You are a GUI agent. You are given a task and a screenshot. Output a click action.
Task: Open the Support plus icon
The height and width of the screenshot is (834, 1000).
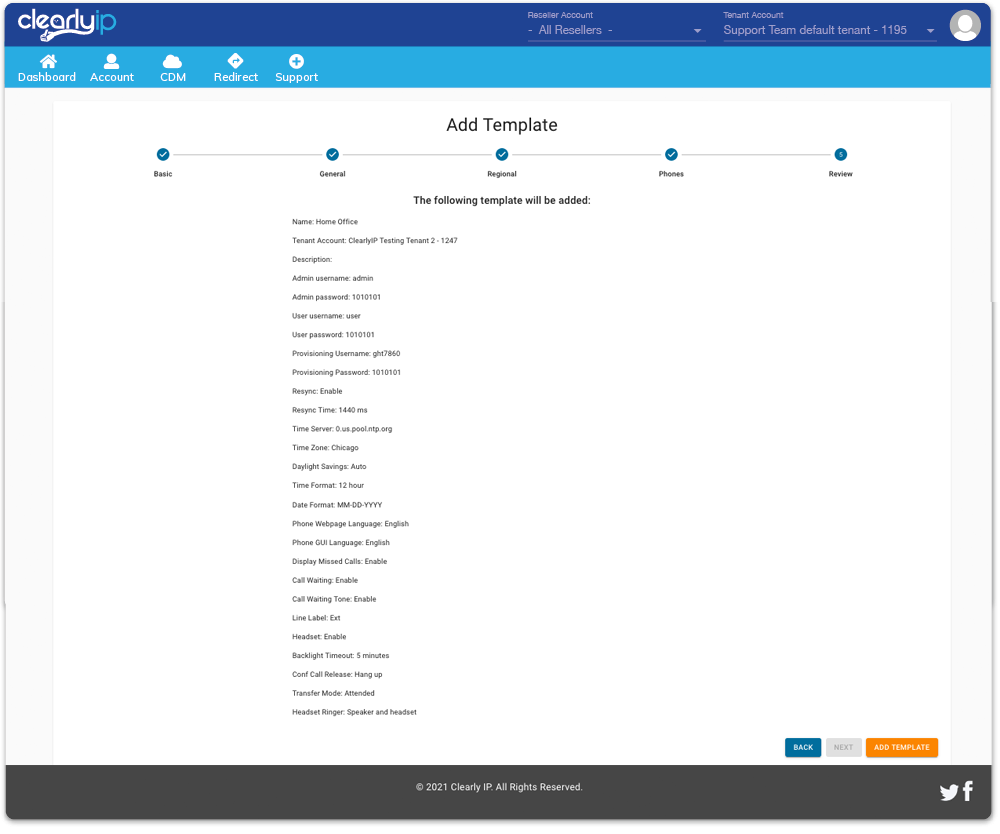296,62
